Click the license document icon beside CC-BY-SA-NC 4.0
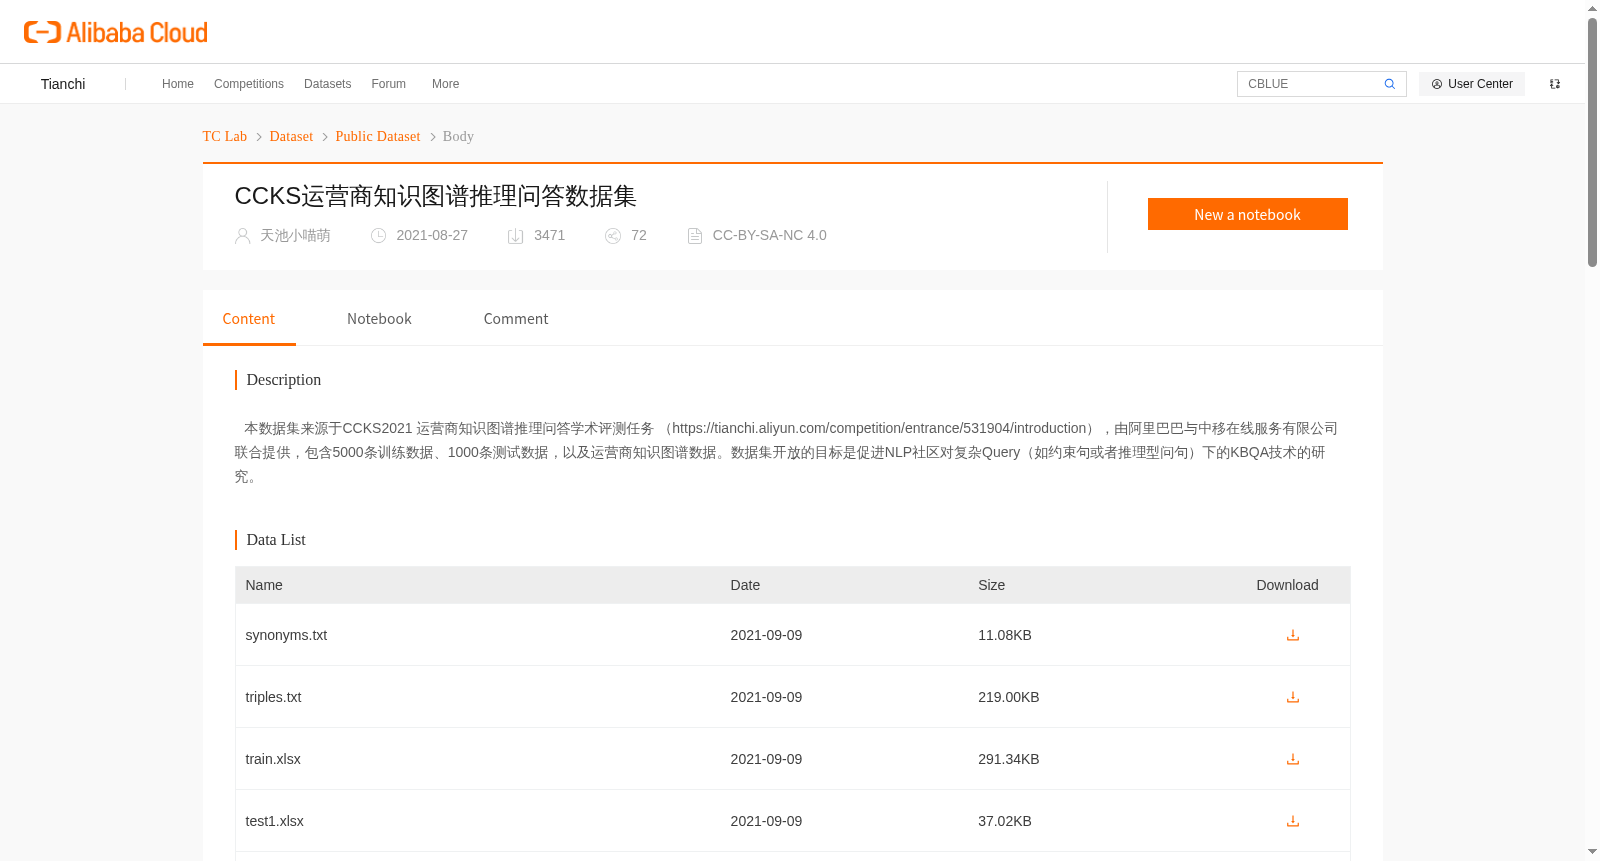Screen dimensions: 1600x861 pos(695,236)
